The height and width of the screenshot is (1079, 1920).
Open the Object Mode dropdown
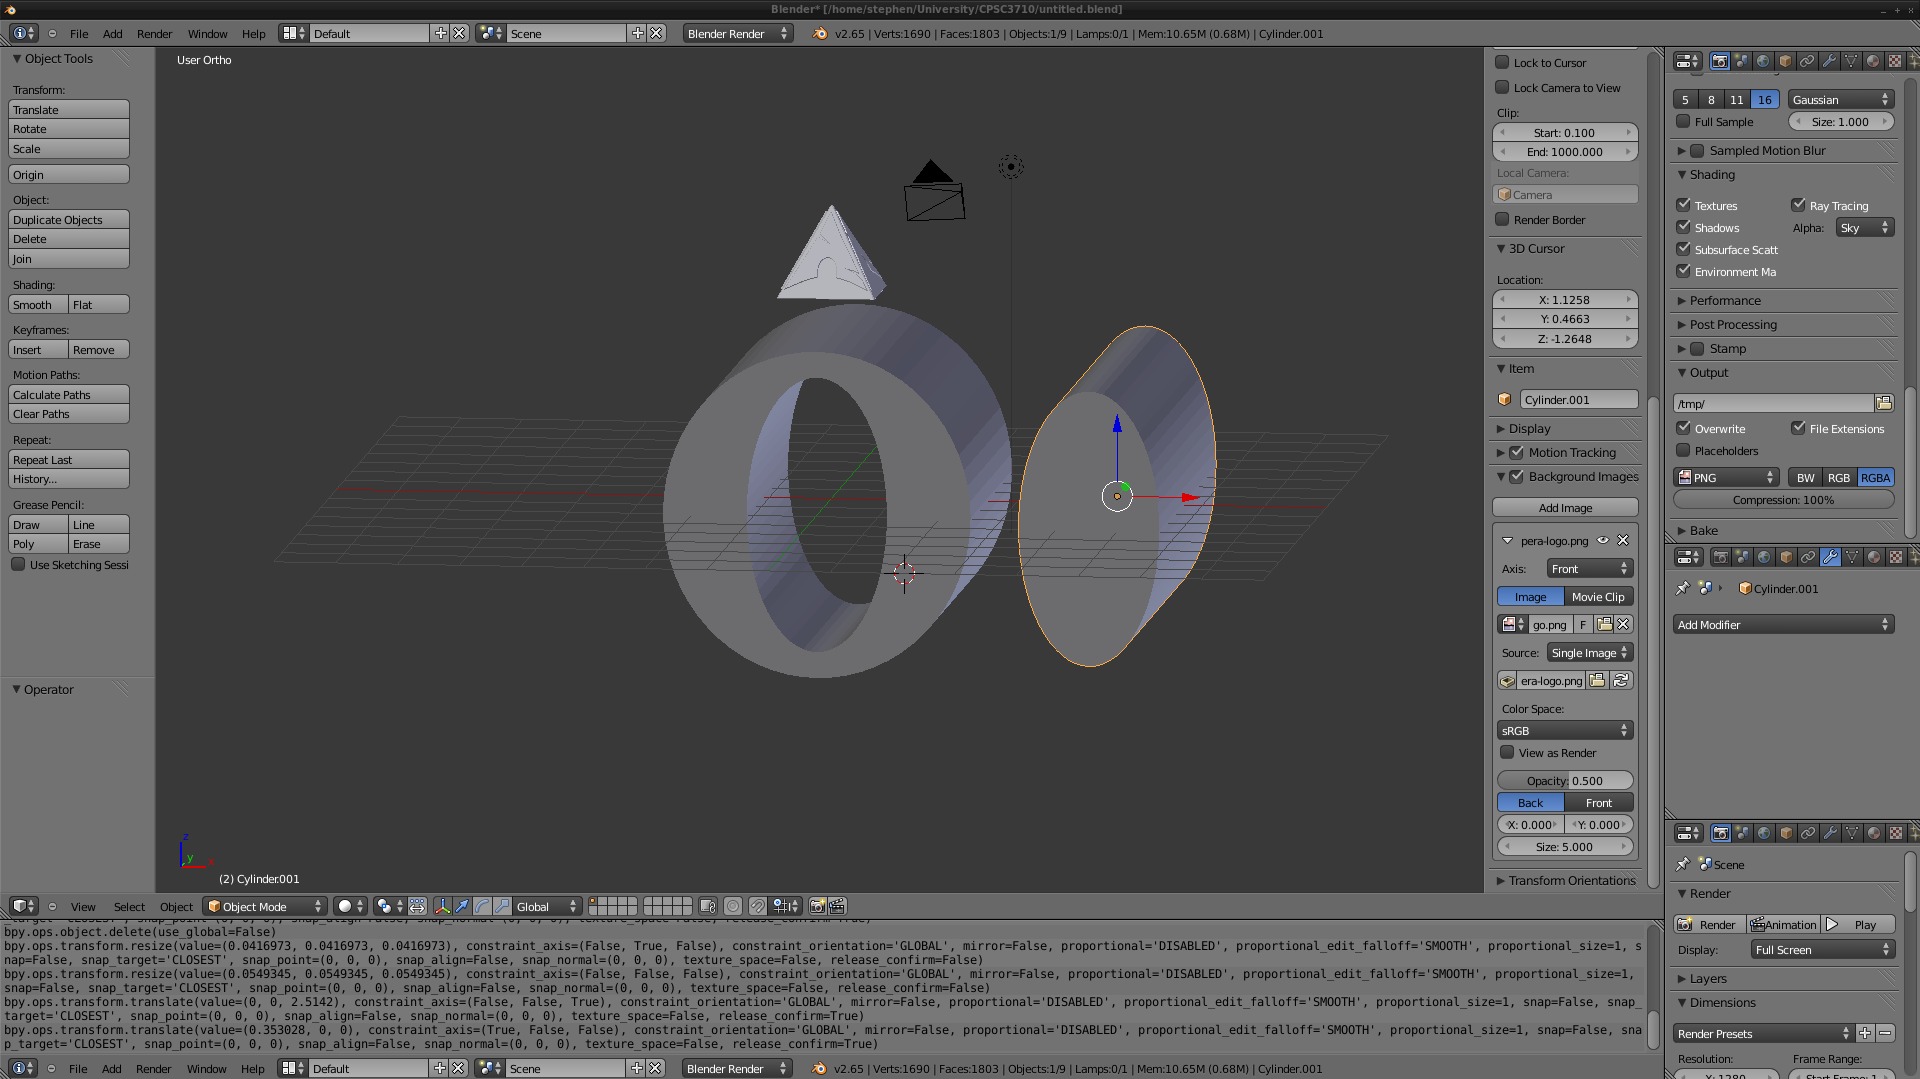[265, 906]
